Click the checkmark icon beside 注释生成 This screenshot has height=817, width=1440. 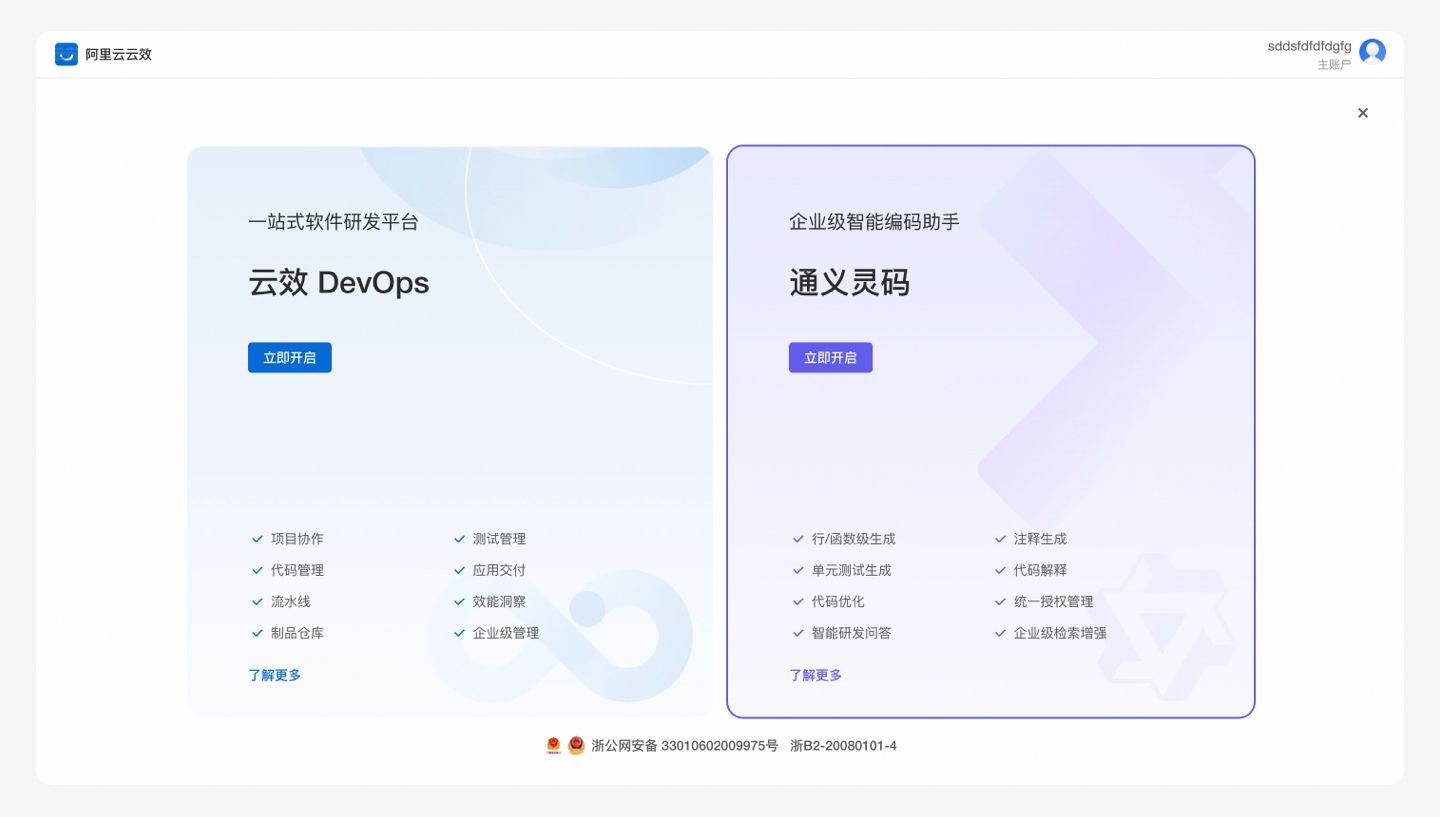click(1000, 539)
